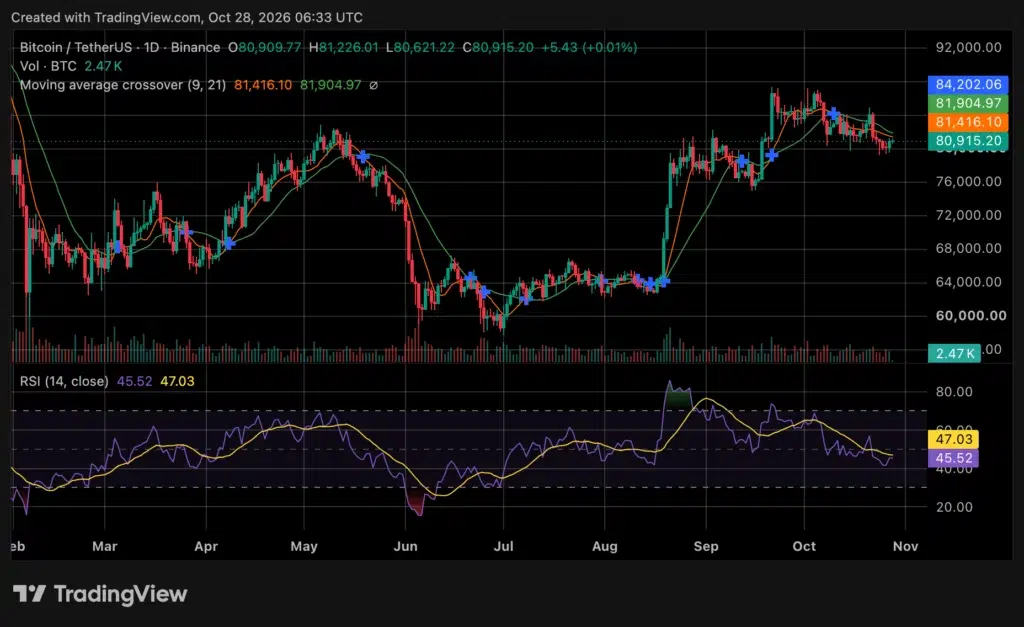This screenshot has height=627, width=1024.
Task: Click the close price C80,915.20 in the header
Action: (498, 47)
